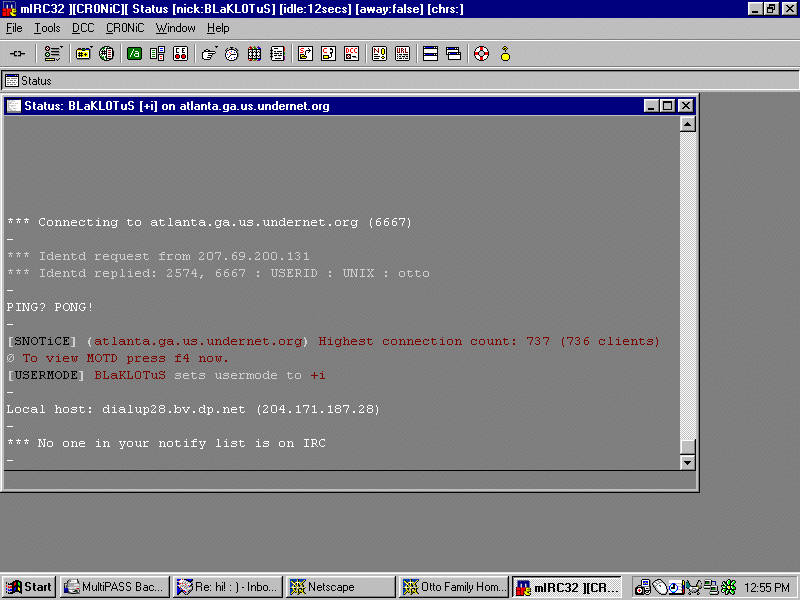Open the Options list toolbar icon

(53, 54)
